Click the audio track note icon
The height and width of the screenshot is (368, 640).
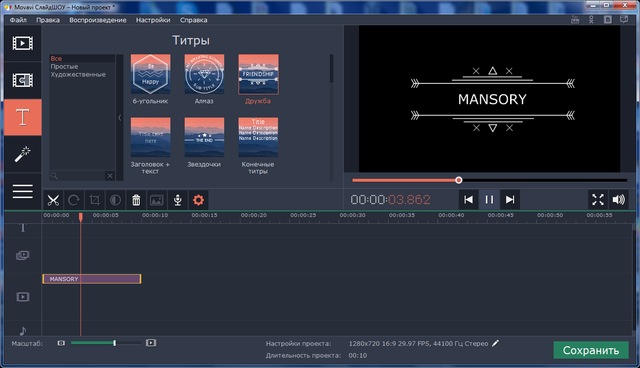(x=23, y=330)
